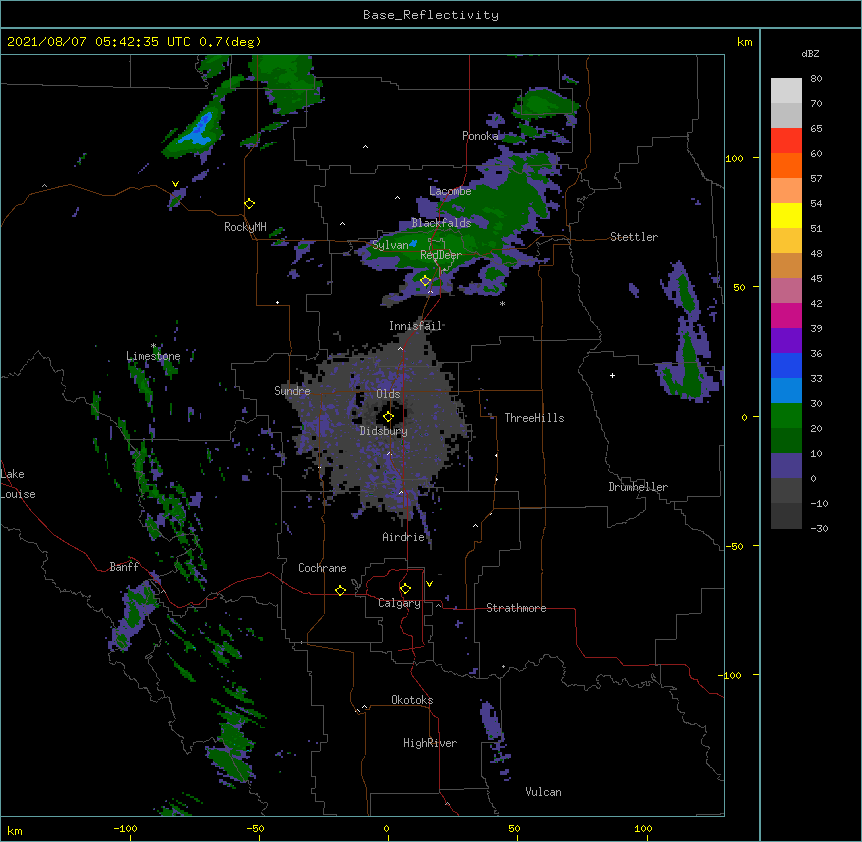Click the Sundre town label
The height and width of the screenshot is (842, 862).
(292, 391)
